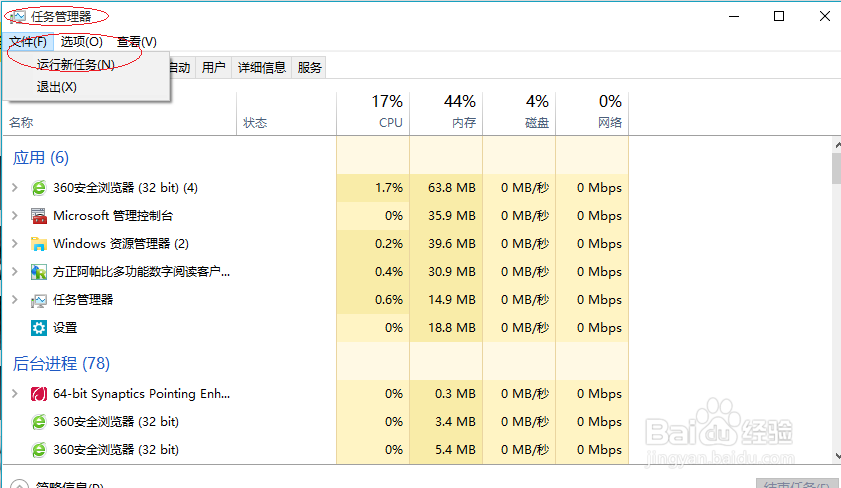Image resolution: width=841 pixels, height=488 pixels.
Task: Click the 360安全浏览器 3.4 MB process icon
Action: 39,422
